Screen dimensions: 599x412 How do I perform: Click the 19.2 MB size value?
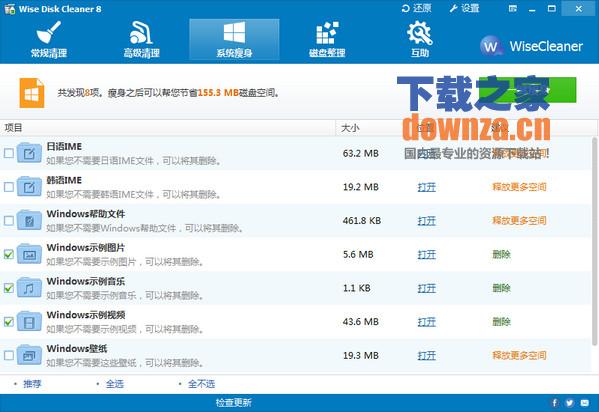click(x=361, y=187)
